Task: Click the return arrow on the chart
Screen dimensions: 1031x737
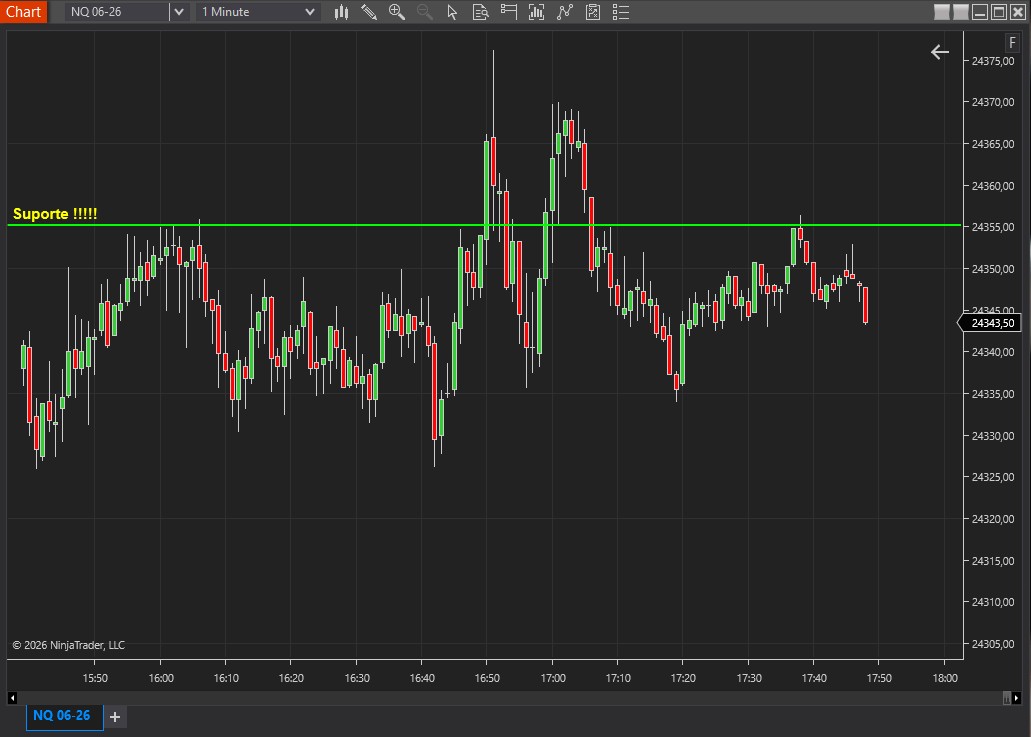Action: coord(939,52)
